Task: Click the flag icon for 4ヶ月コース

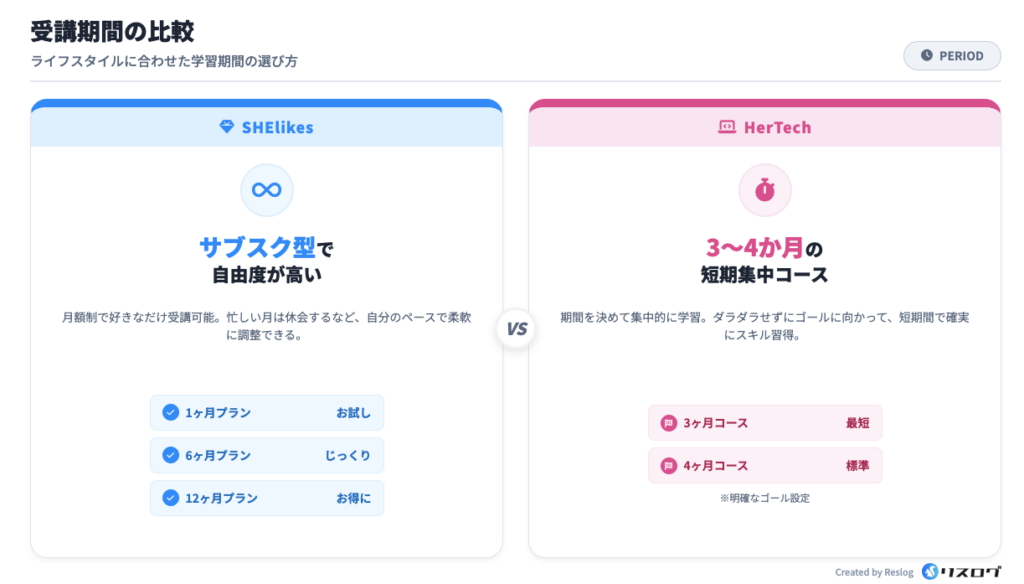Action: [x=668, y=466]
